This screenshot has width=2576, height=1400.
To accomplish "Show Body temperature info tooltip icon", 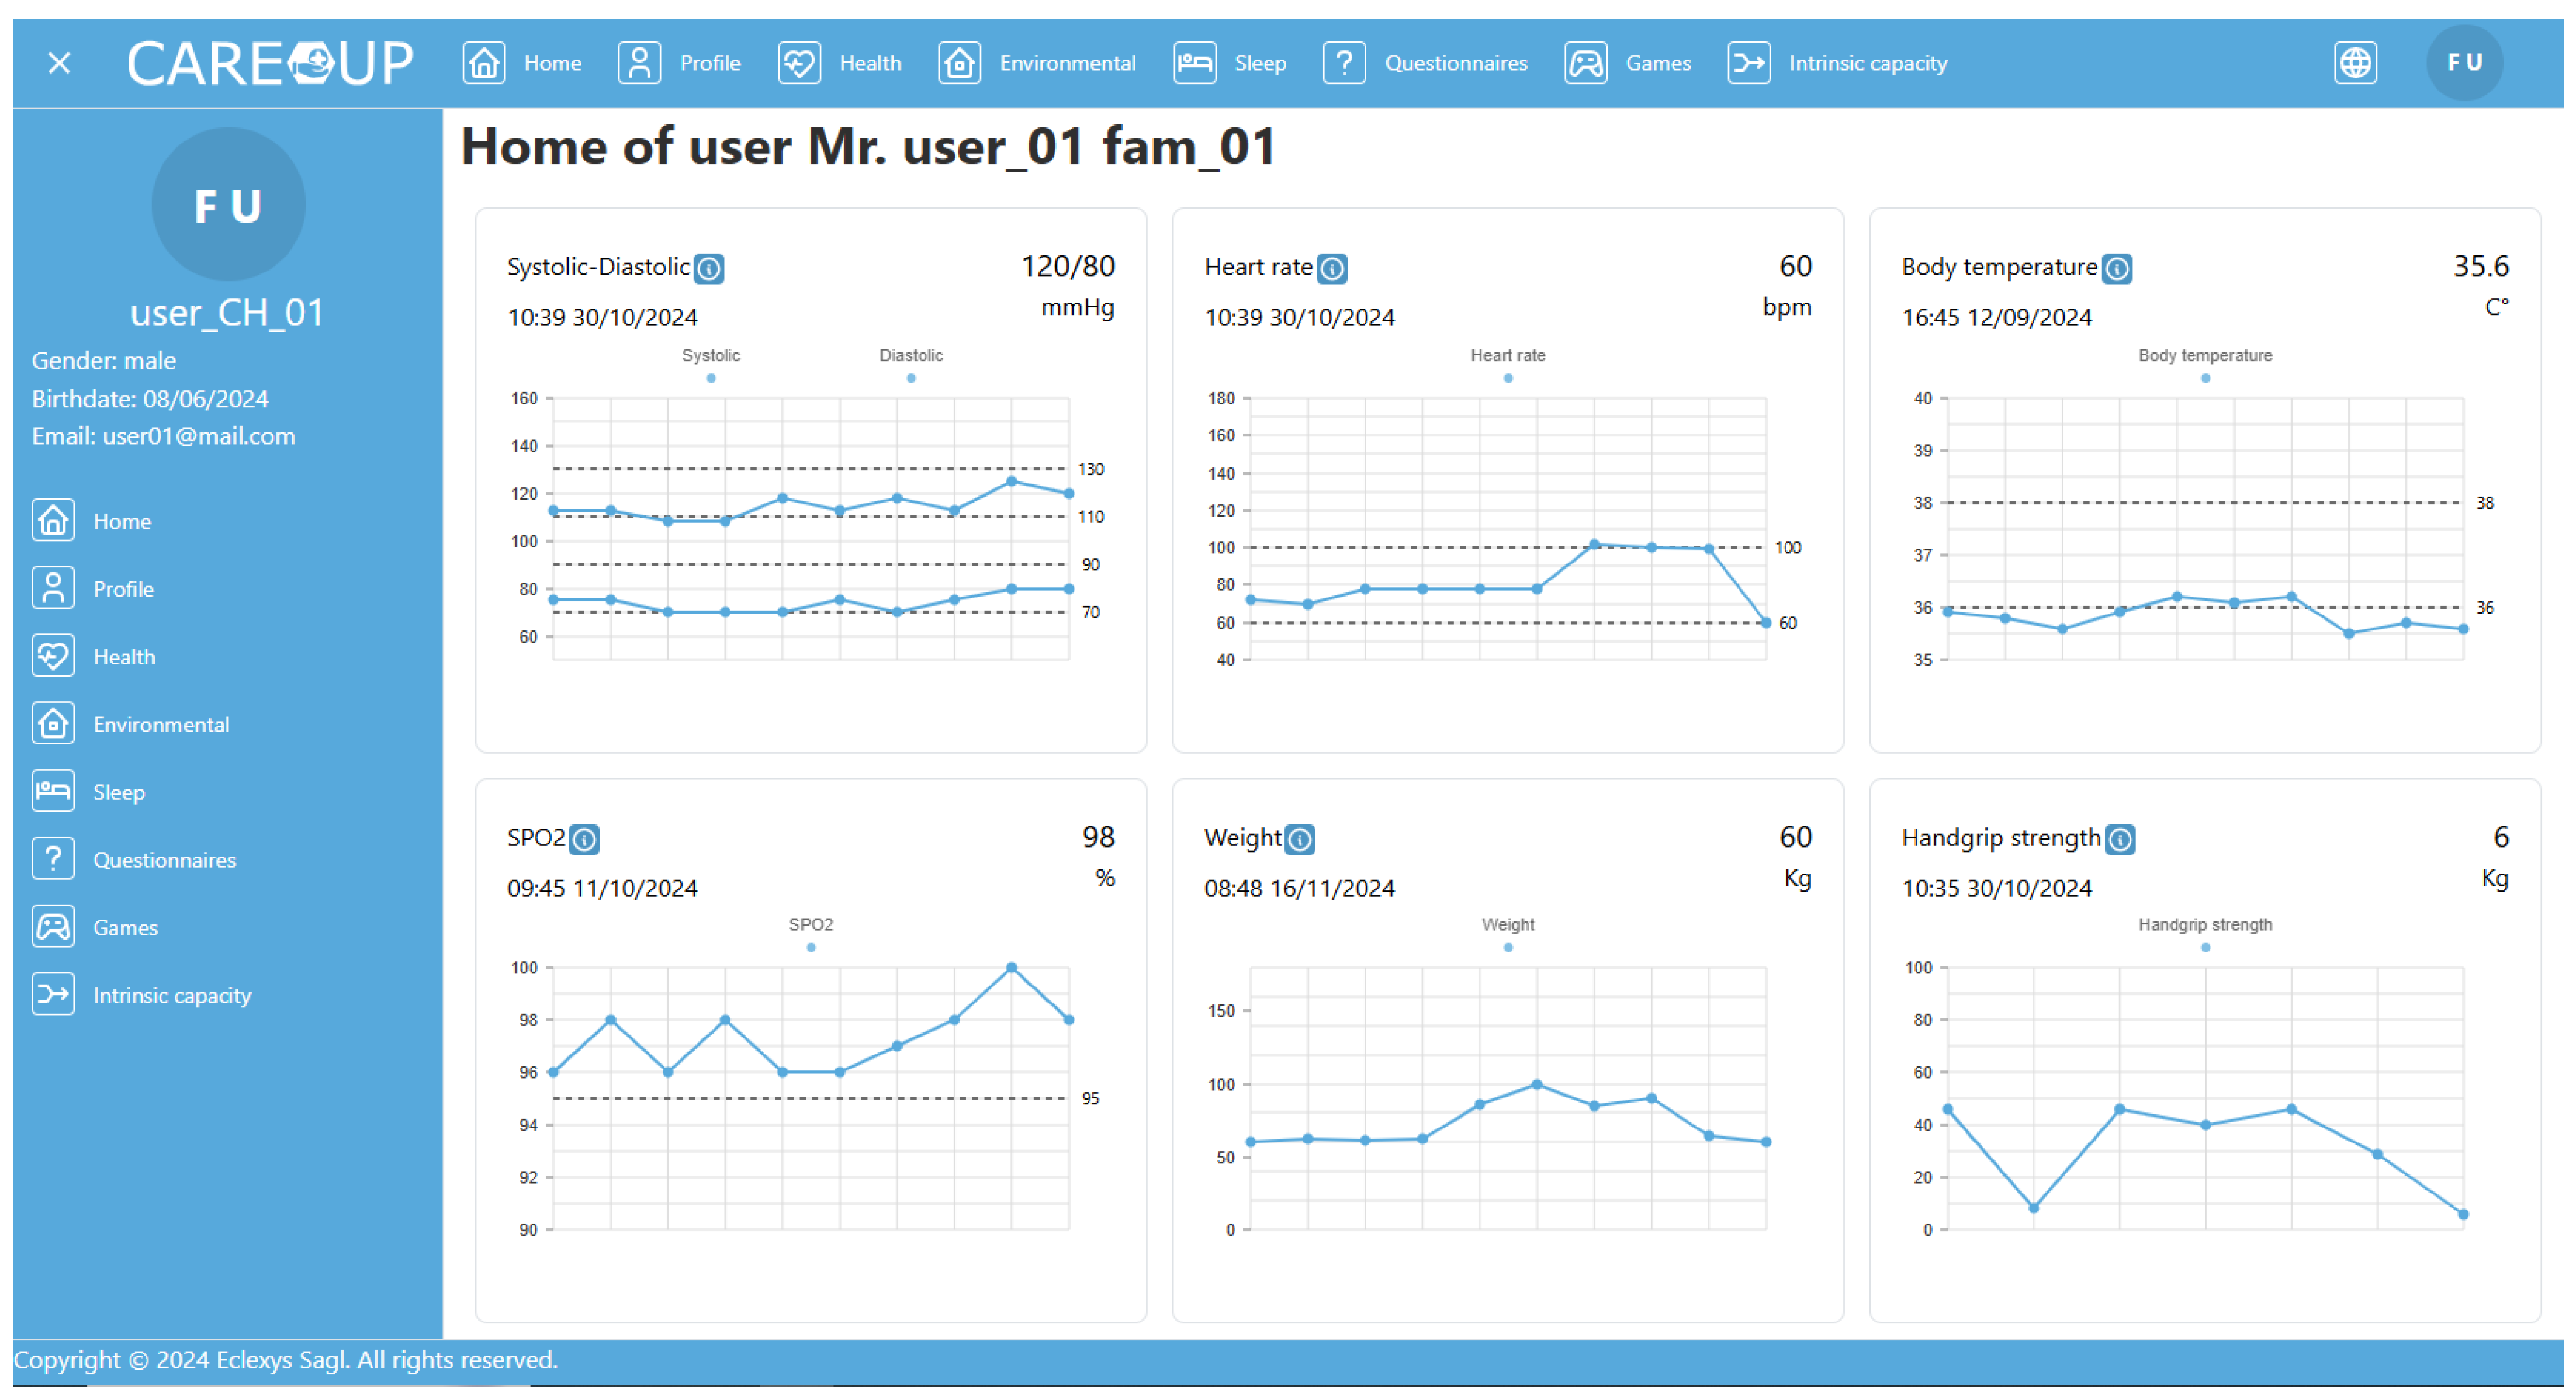I will click(2116, 268).
